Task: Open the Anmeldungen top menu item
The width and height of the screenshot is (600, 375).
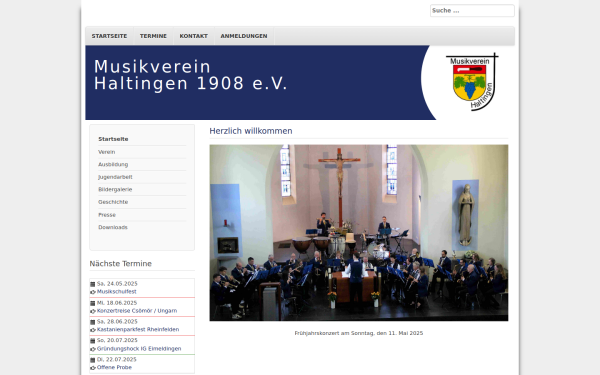Action: [x=244, y=36]
